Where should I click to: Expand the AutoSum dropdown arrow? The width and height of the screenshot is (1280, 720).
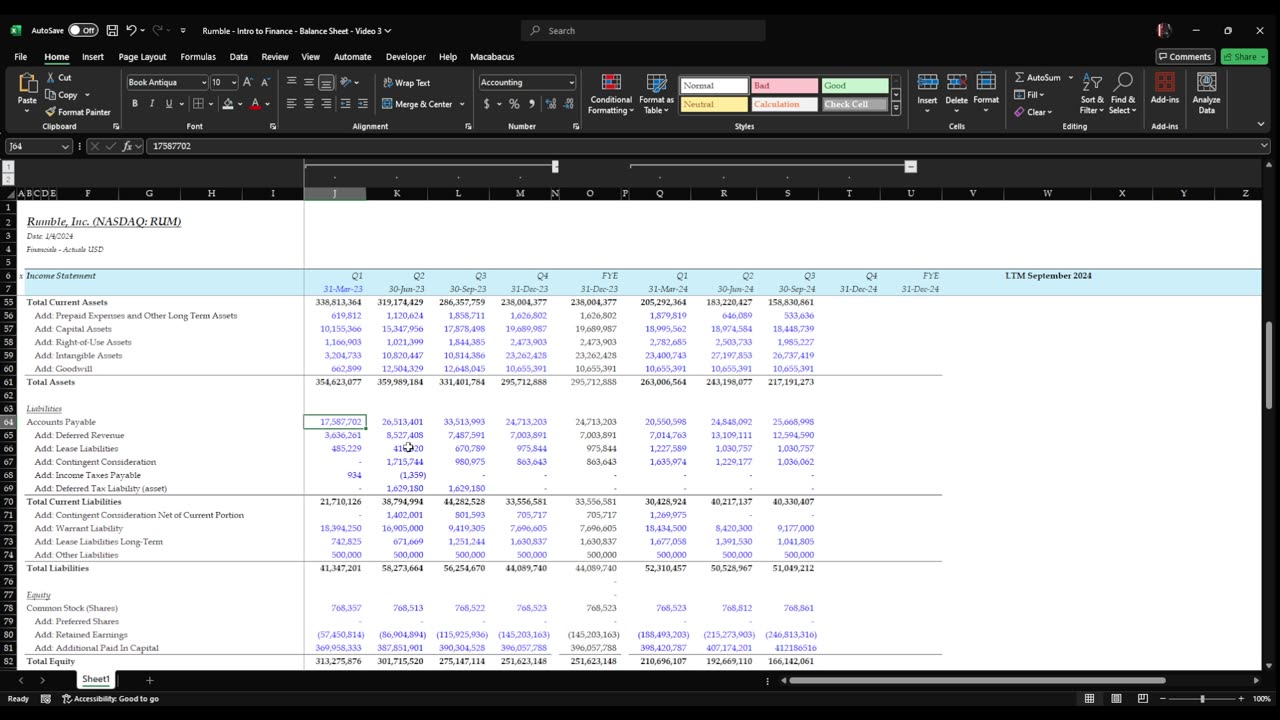(x=1070, y=78)
